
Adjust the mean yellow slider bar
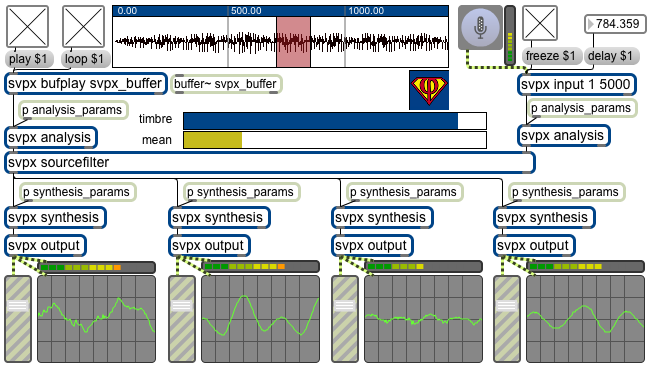point(335,140)
